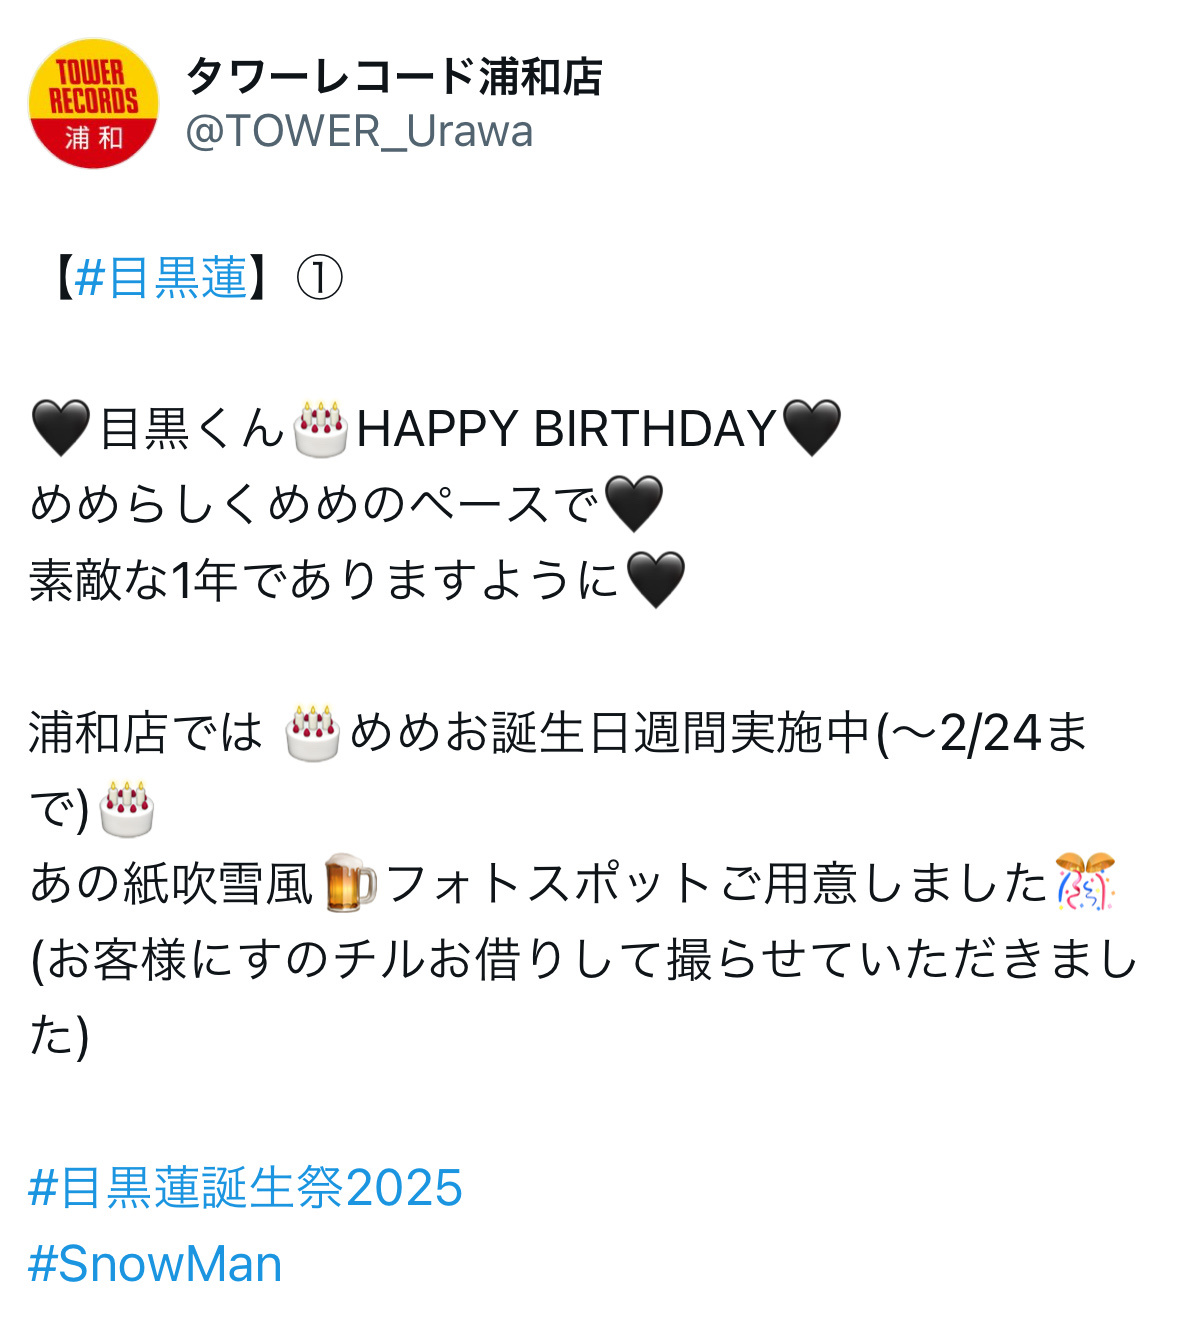Image resolution: width=1179 pixels, height=1327 pixels.
Task: Click the 素敵な1年でありますように line
Action: click(325, 581)
